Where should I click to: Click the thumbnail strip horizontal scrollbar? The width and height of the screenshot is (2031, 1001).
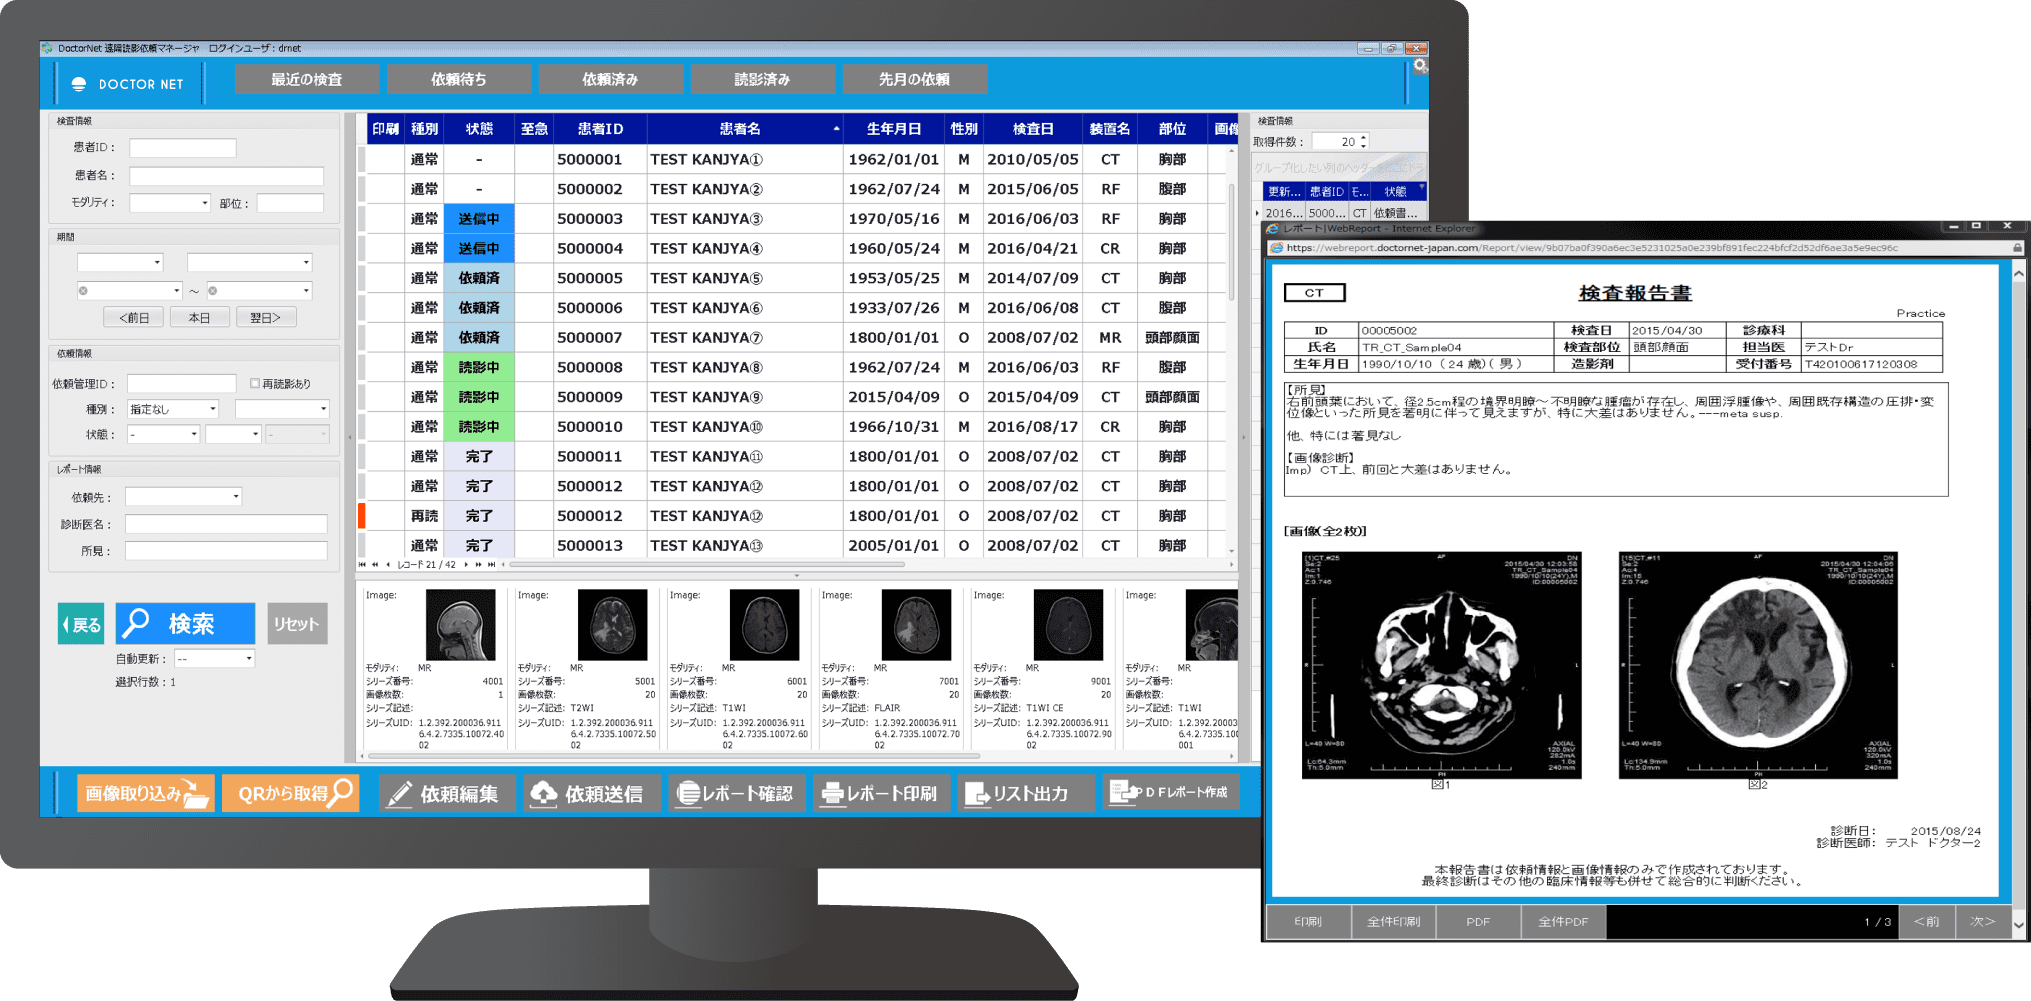[x=675, y=757]
